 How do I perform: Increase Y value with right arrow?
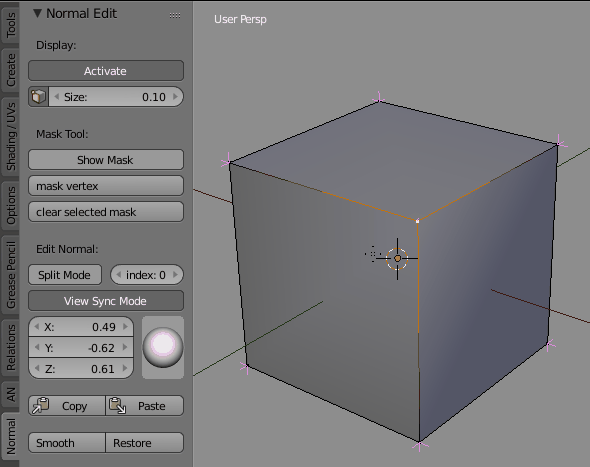point(126,348)
